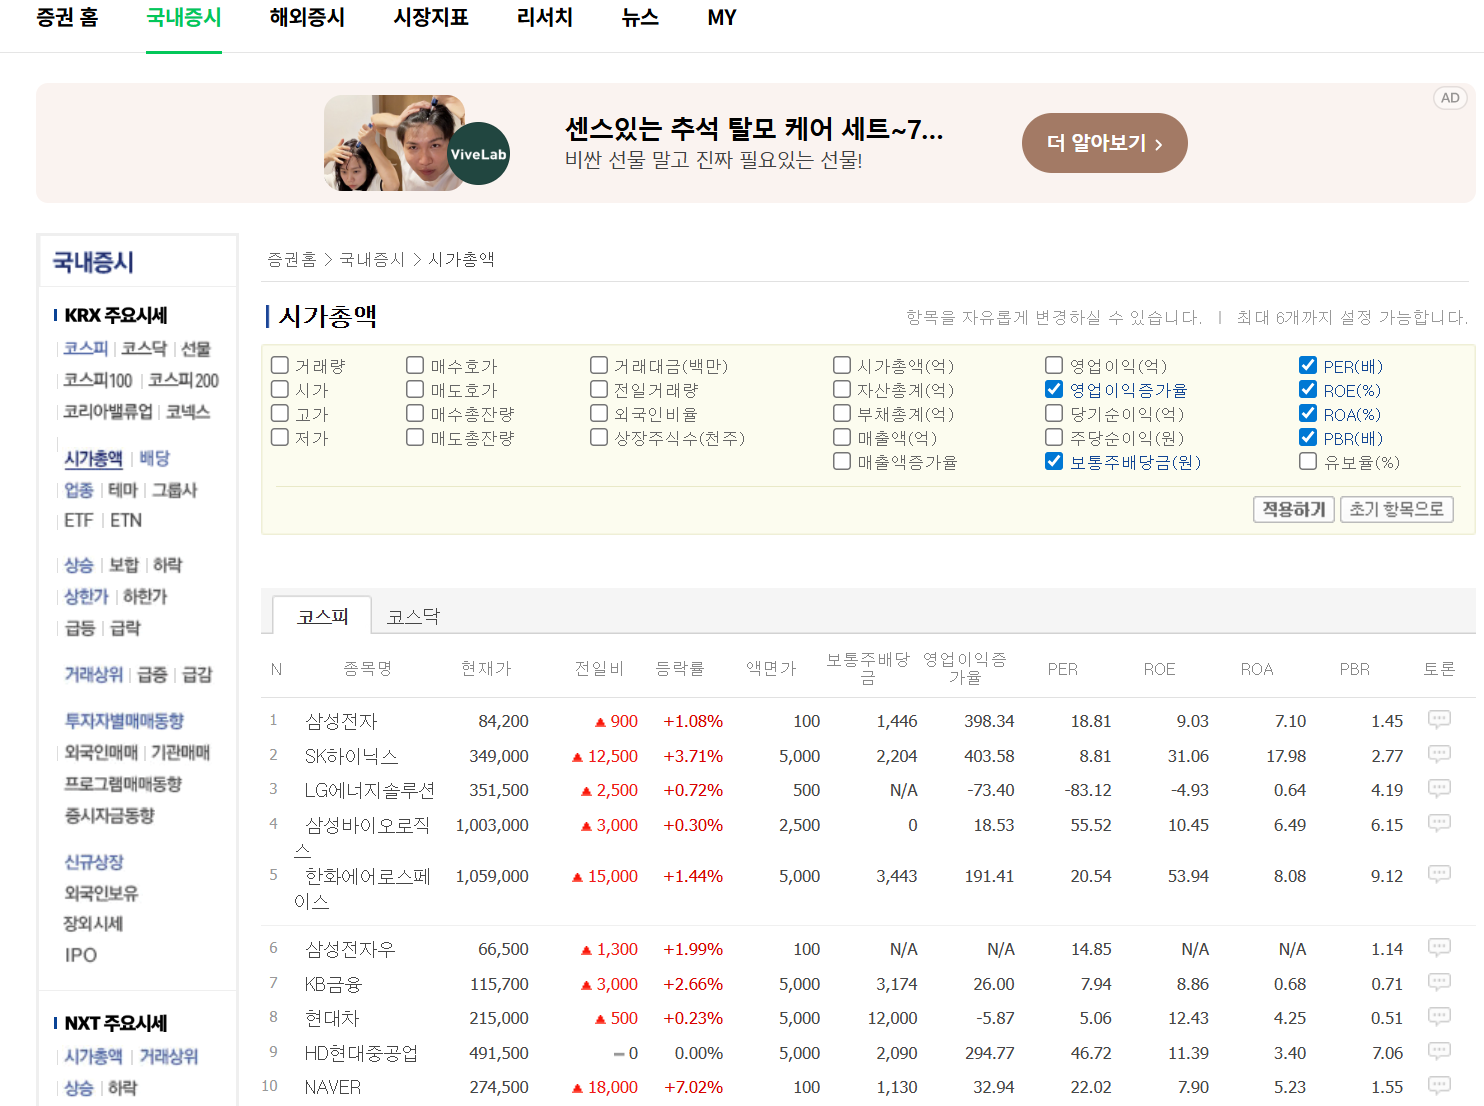Click PER column header

[1063, 669]
